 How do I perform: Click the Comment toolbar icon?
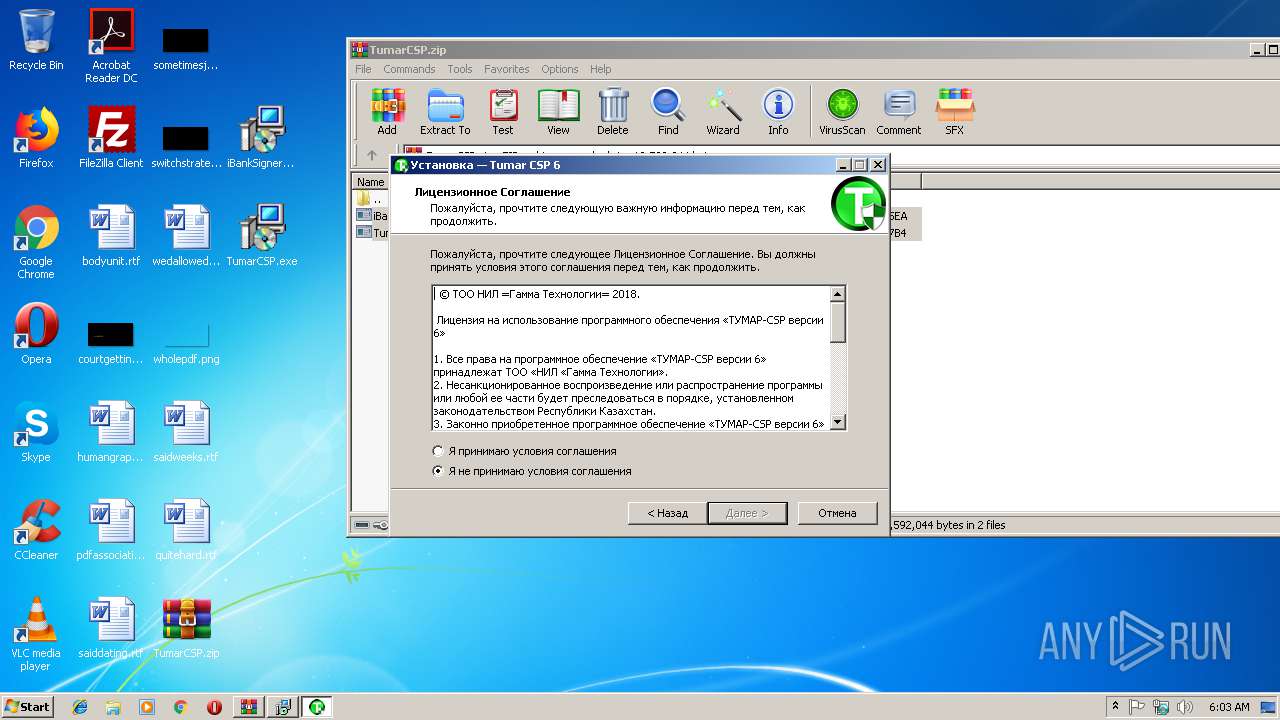[x=899, y=112]
